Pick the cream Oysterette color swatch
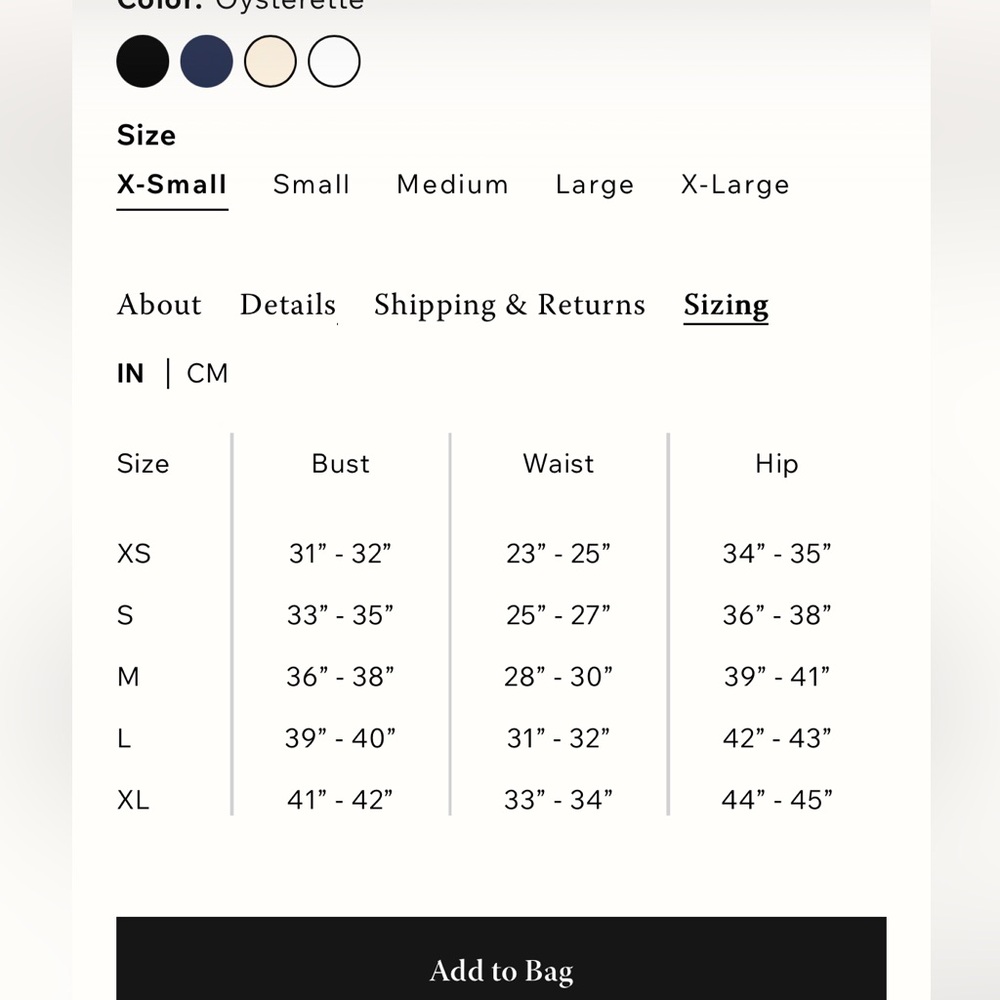 pos(270,61)
